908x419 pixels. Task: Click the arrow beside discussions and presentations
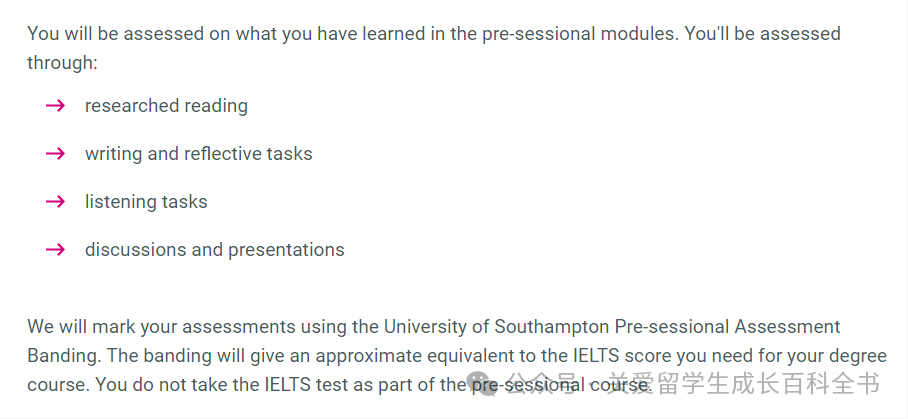56,249
